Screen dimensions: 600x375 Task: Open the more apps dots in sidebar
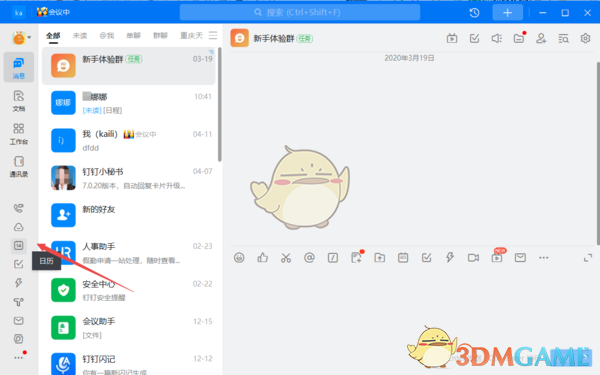[x=18, y=357]
